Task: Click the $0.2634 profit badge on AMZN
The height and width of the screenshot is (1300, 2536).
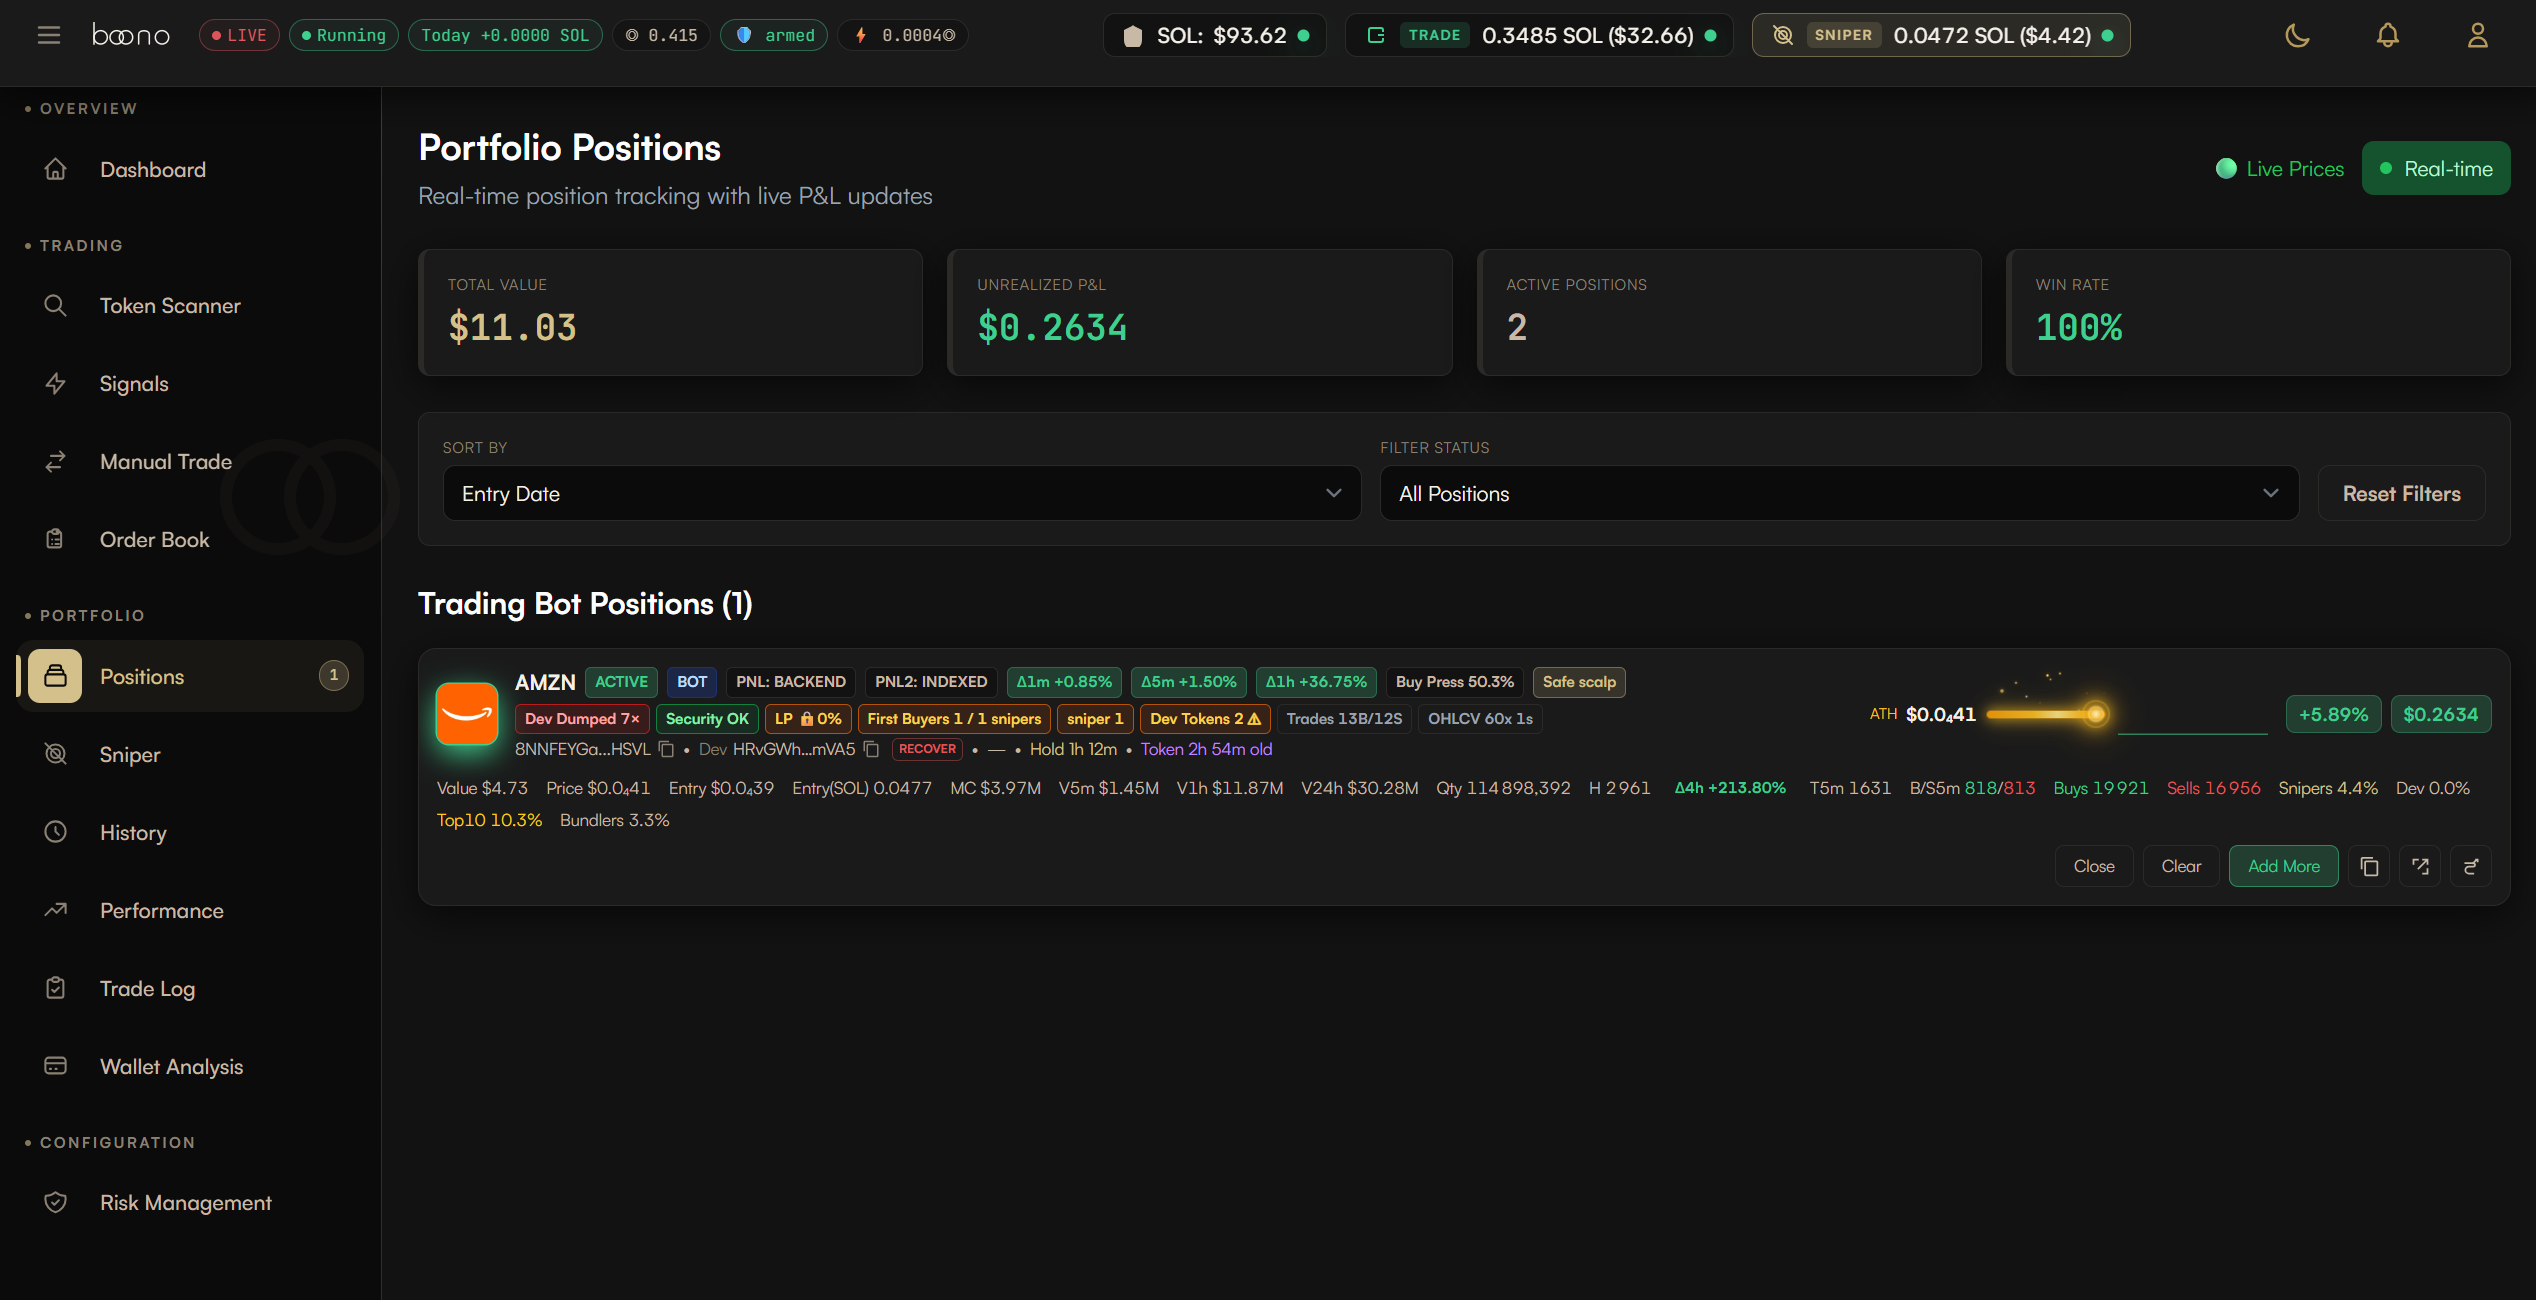Action: click(x=2441, y=715)
